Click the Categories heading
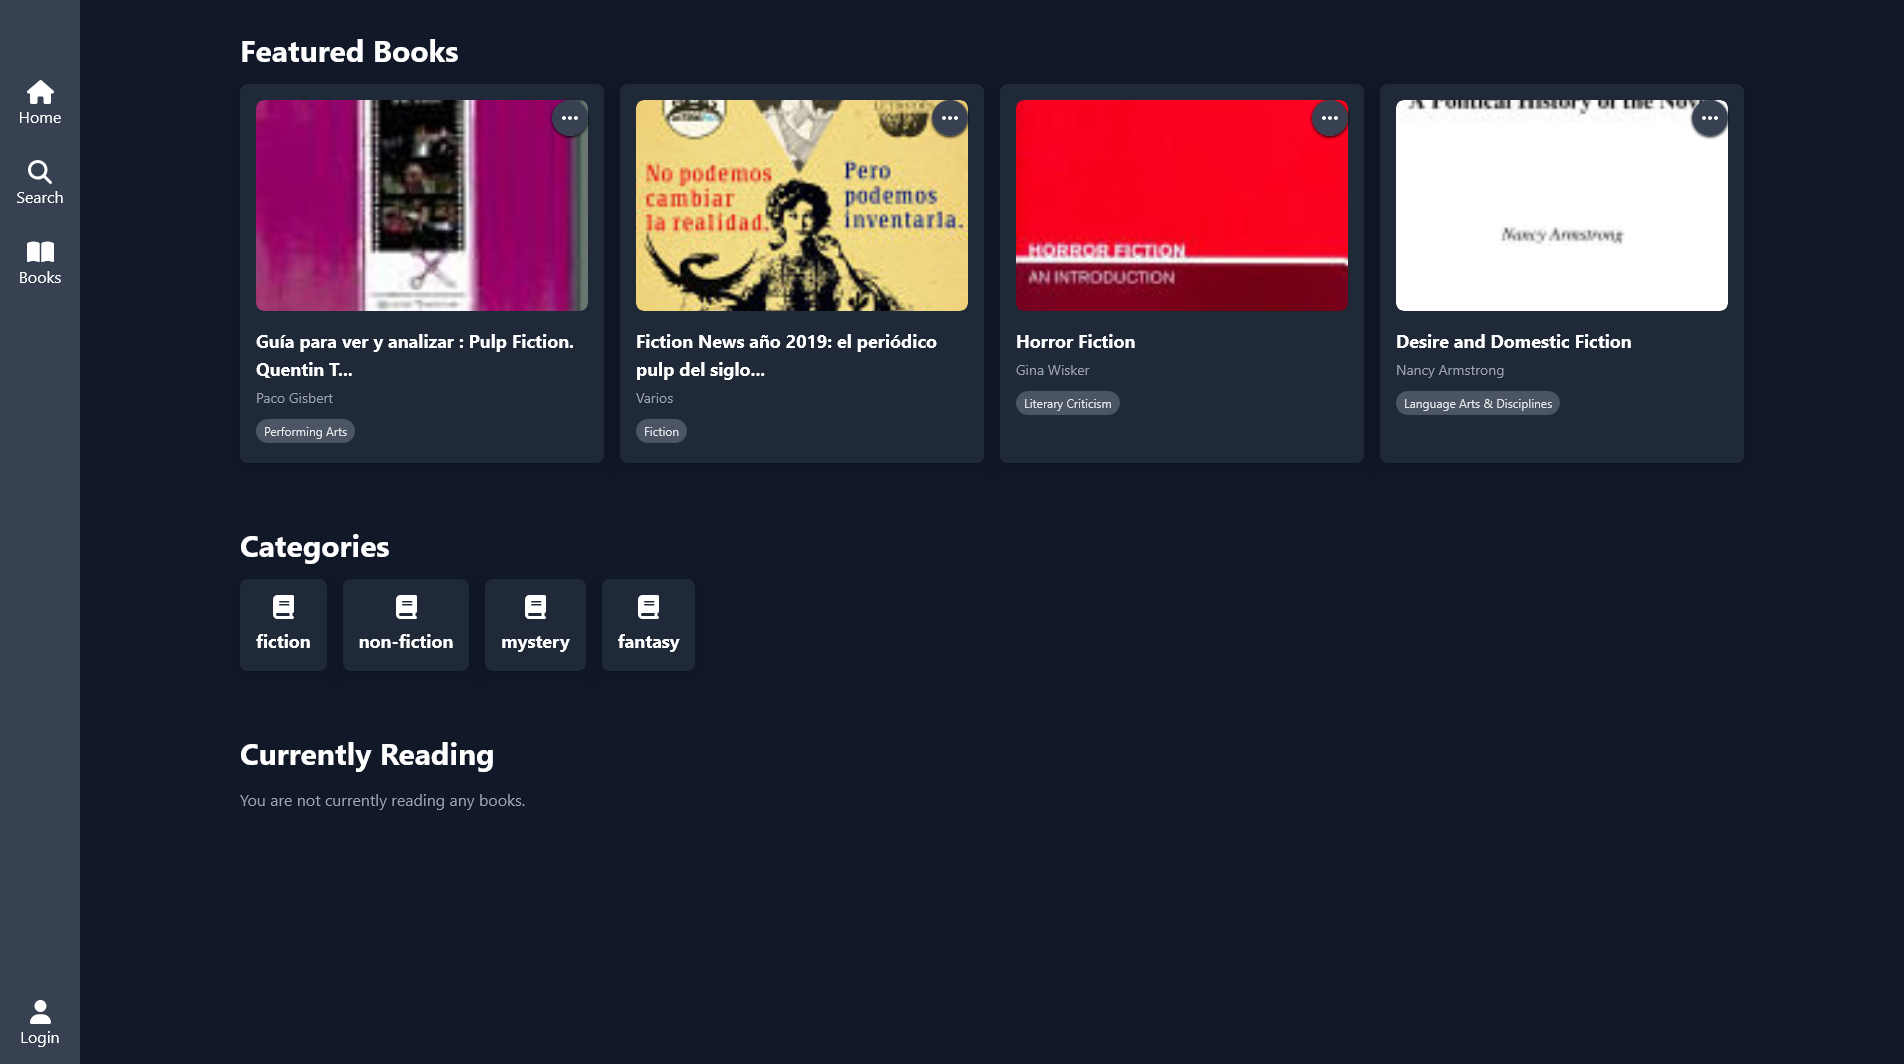Image resolution: width=1904 pixels, height=1064 pixels. click(x=314, y=546)
